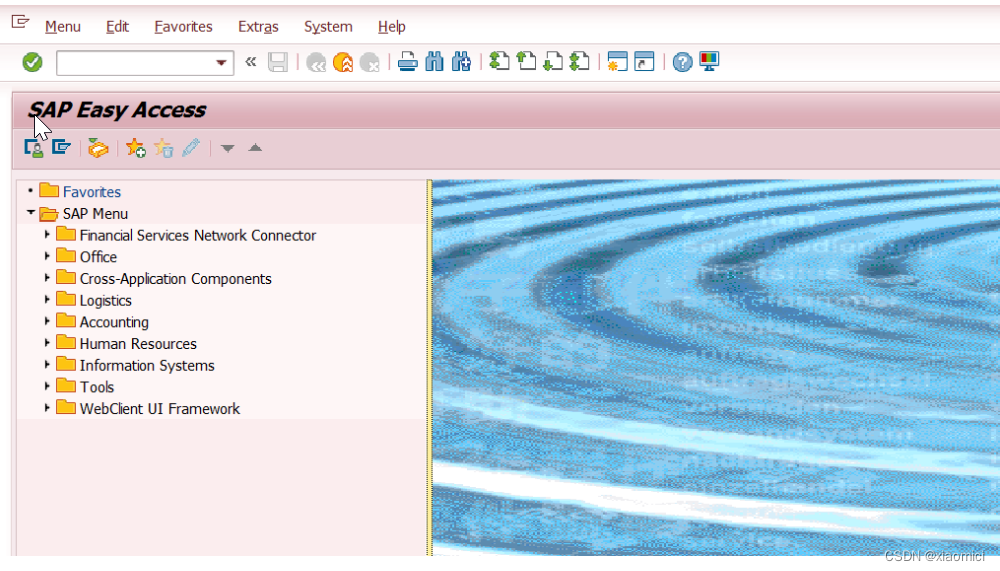
Task: Move favorite up arrow icon
Action: tap(255, 148)
